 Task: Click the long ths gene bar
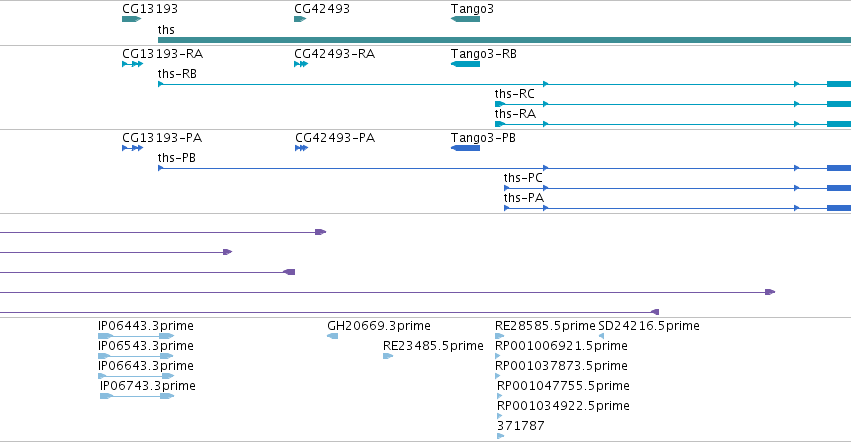tap(504, 40)
